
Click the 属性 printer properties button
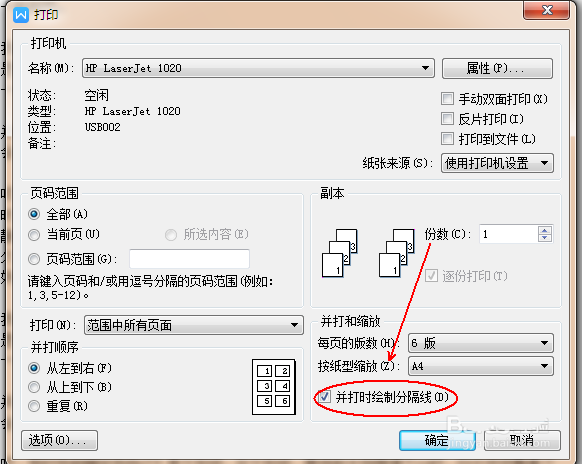pos(497,68)
